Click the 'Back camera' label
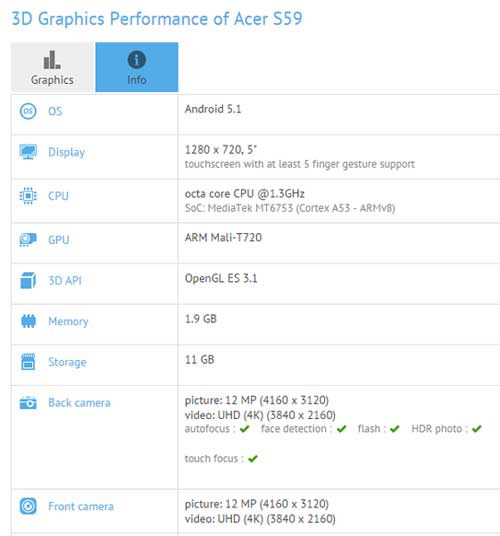Viewport: 500px width, 536px height. click(79, 403)
